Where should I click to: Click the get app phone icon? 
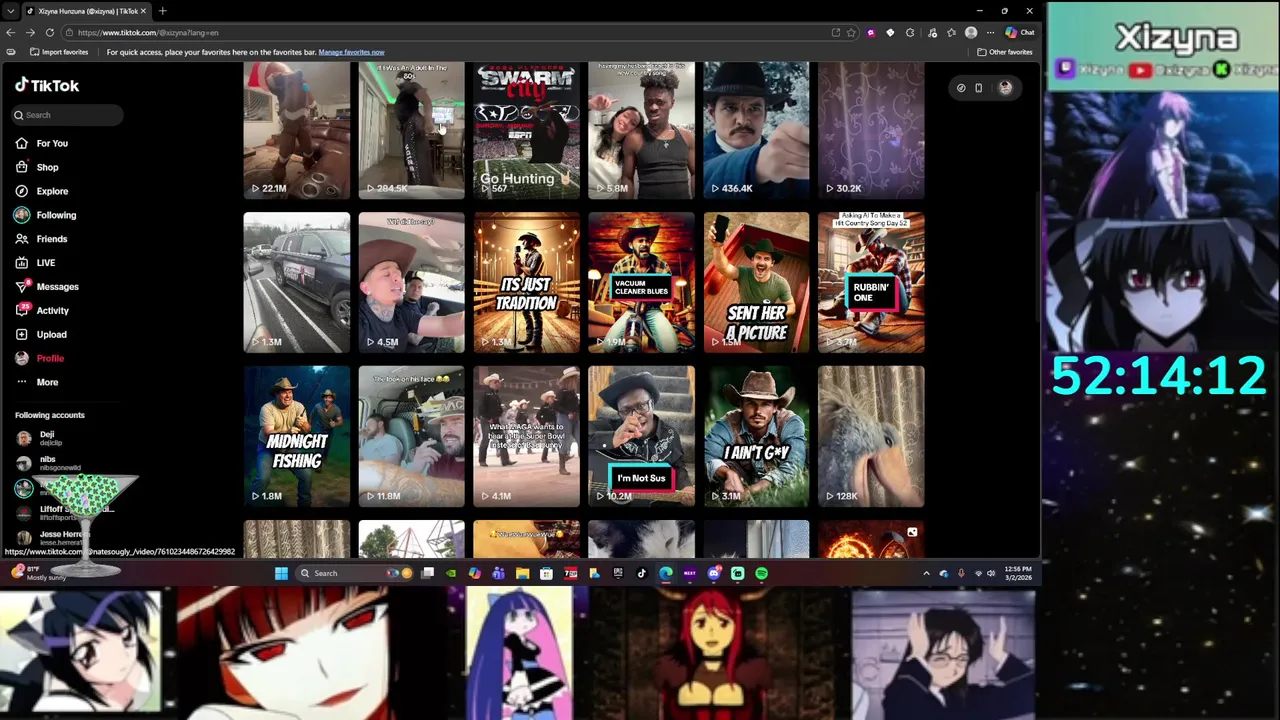tap(978, 88)
